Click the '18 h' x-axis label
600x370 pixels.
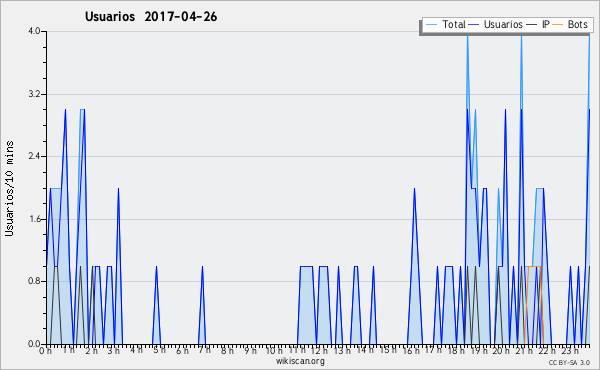pos(456,350)
